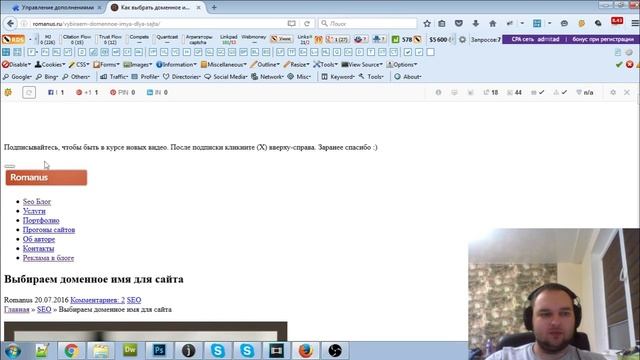640x360 pixels.
Task: Click the orange Romanus logo button
Action: point(46,178)
